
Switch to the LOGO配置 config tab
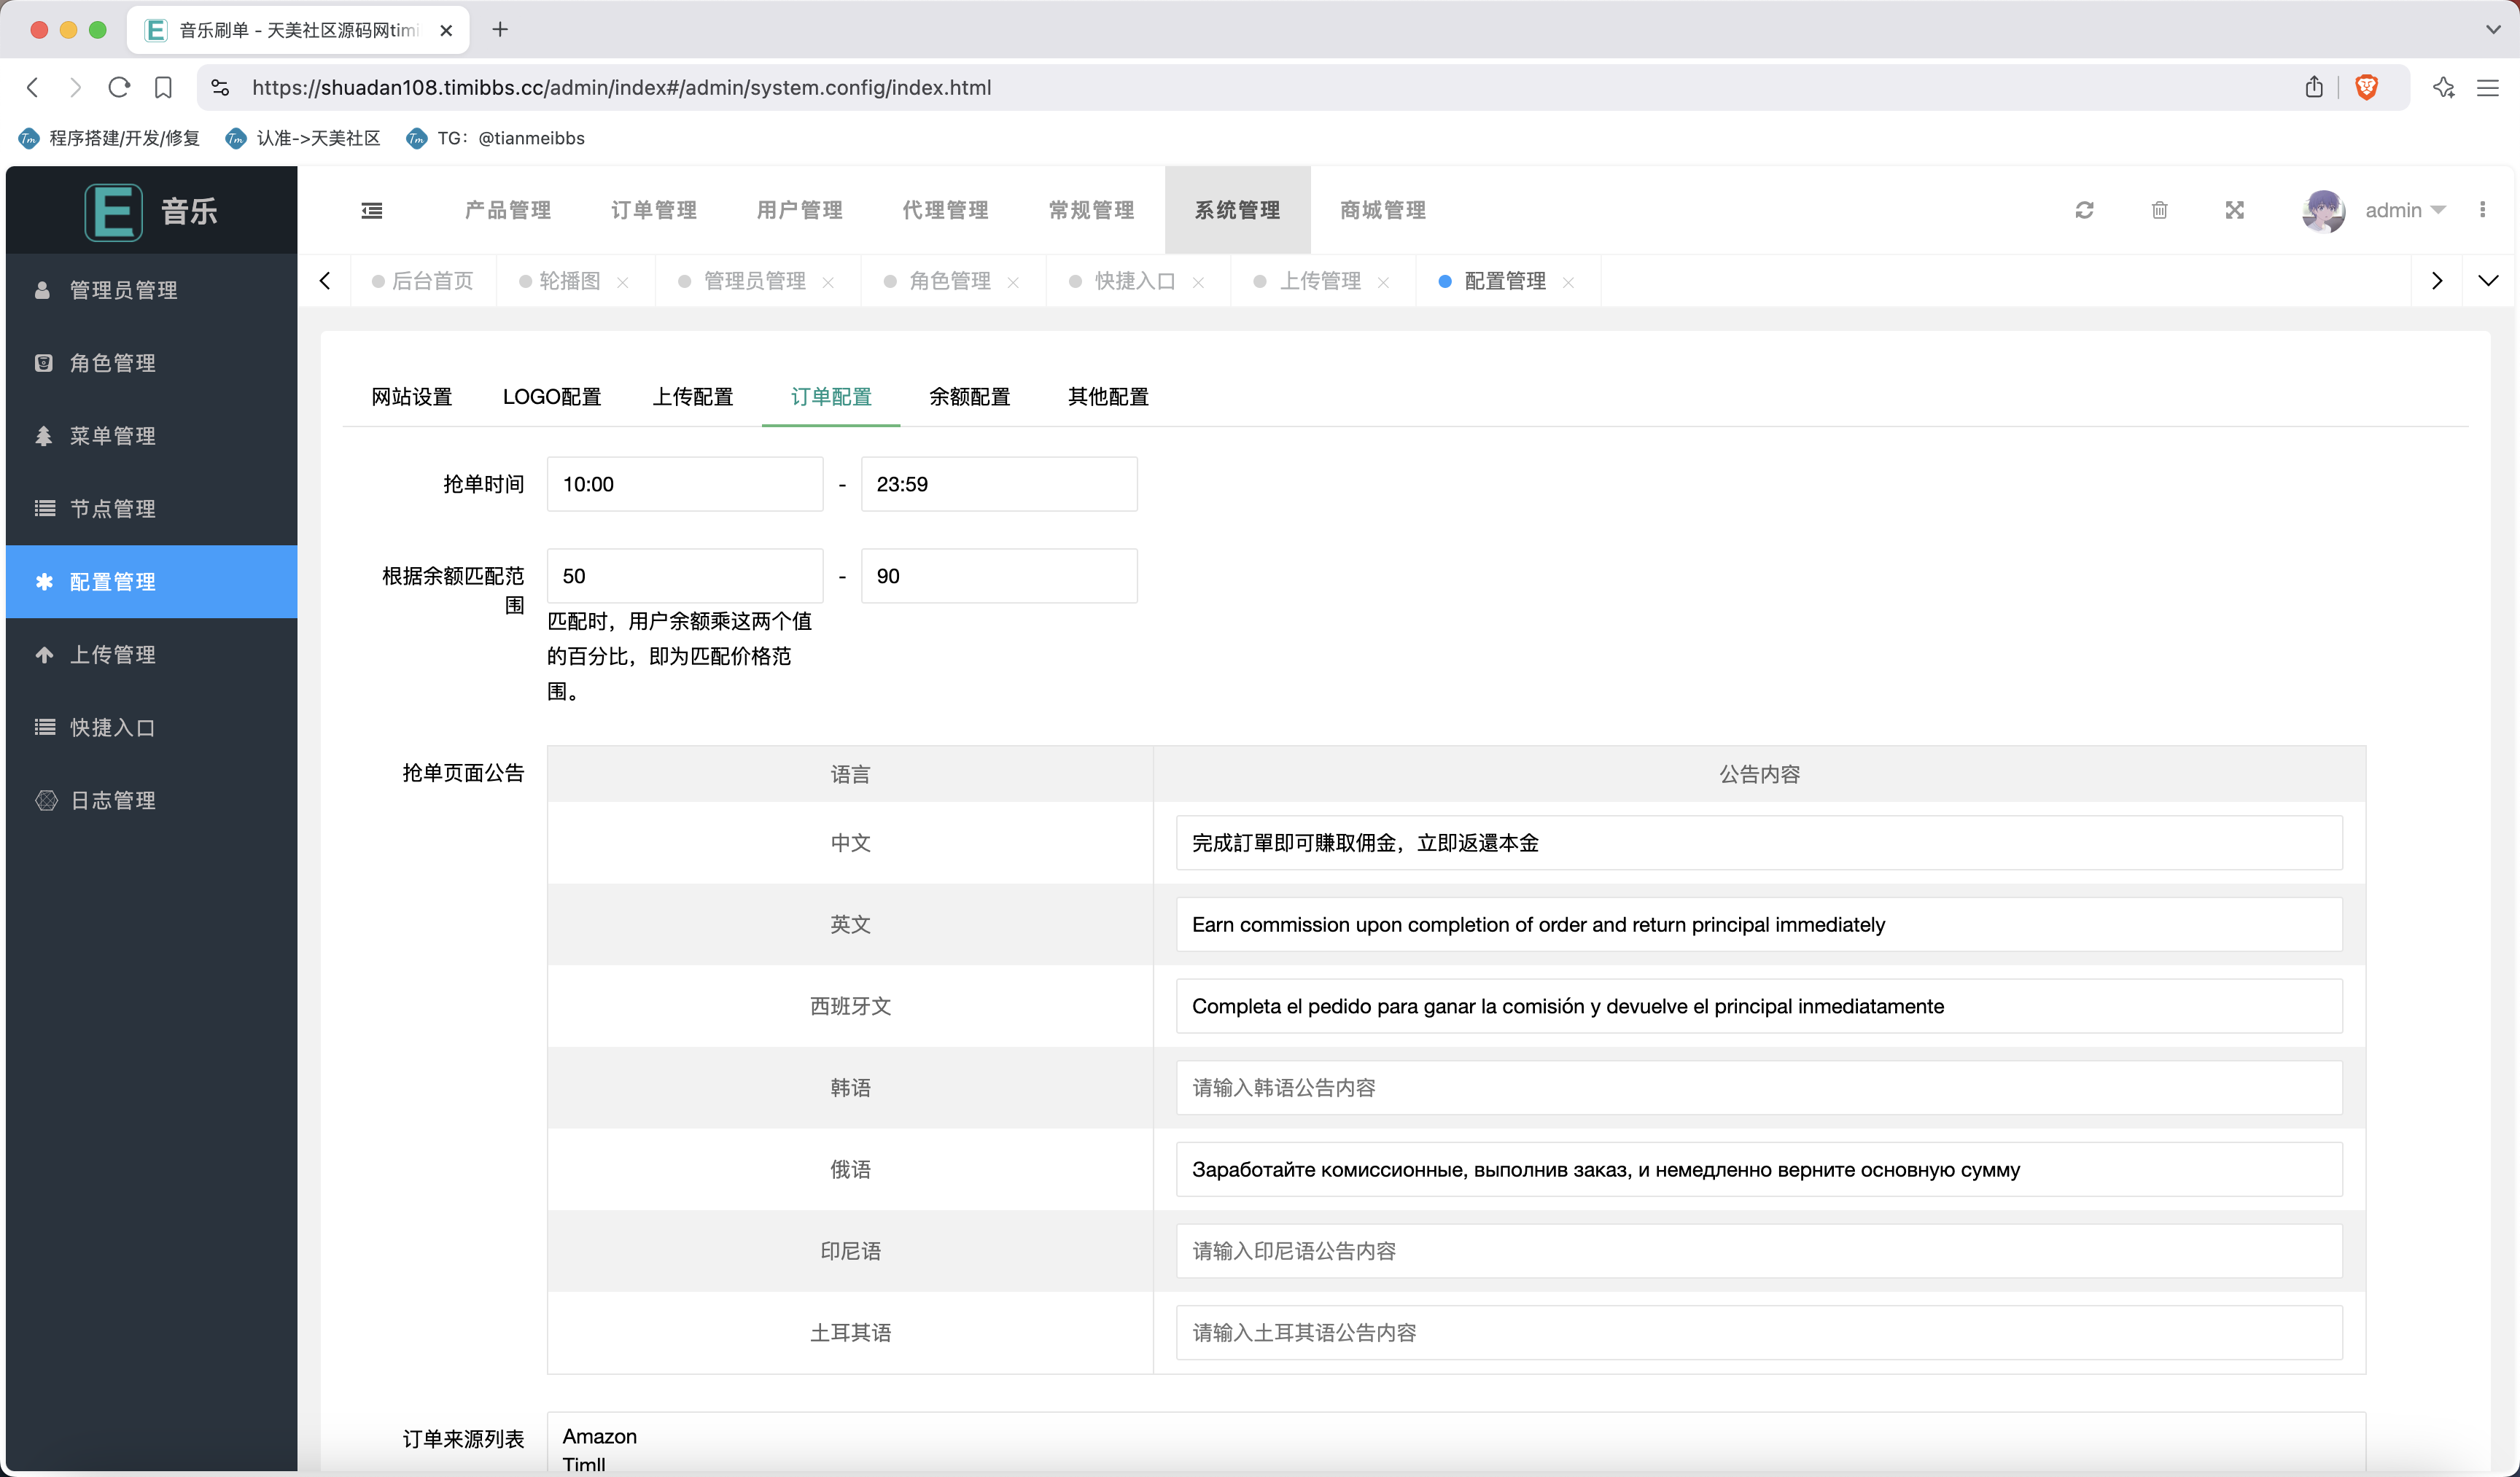point(552,397)
